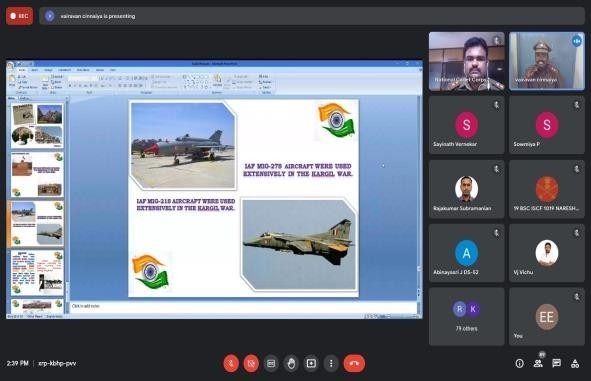The width and height of the screenshot is (591, 381).
Task: Select National Cadet Corps video tile
Action: pos(467,61)
